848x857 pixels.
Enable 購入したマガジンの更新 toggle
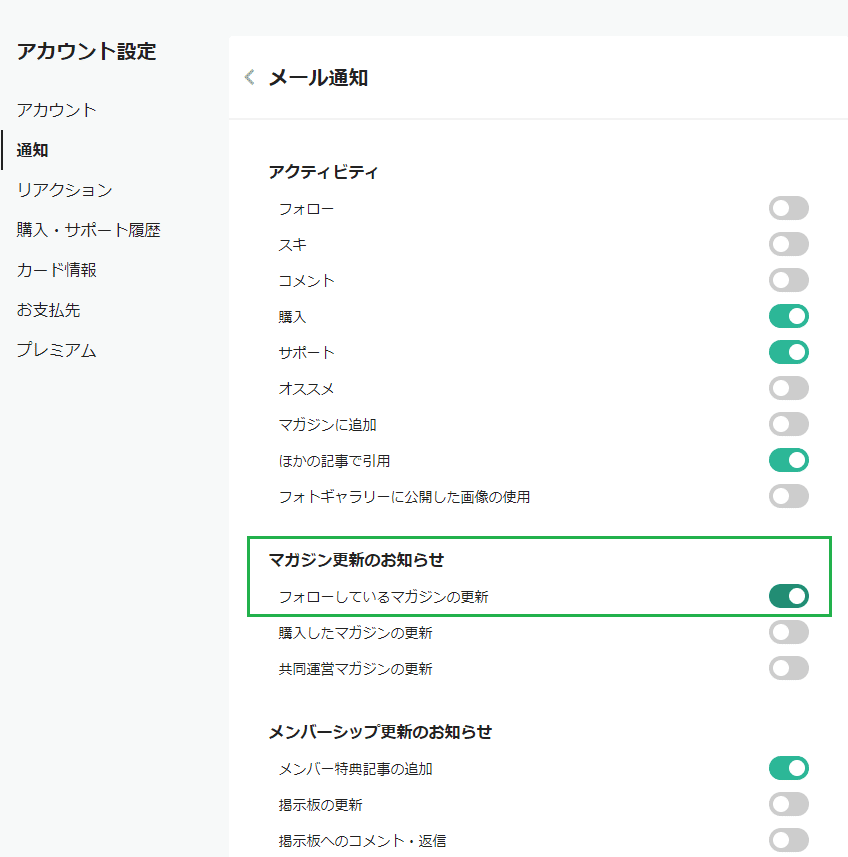tap(788, 633)
